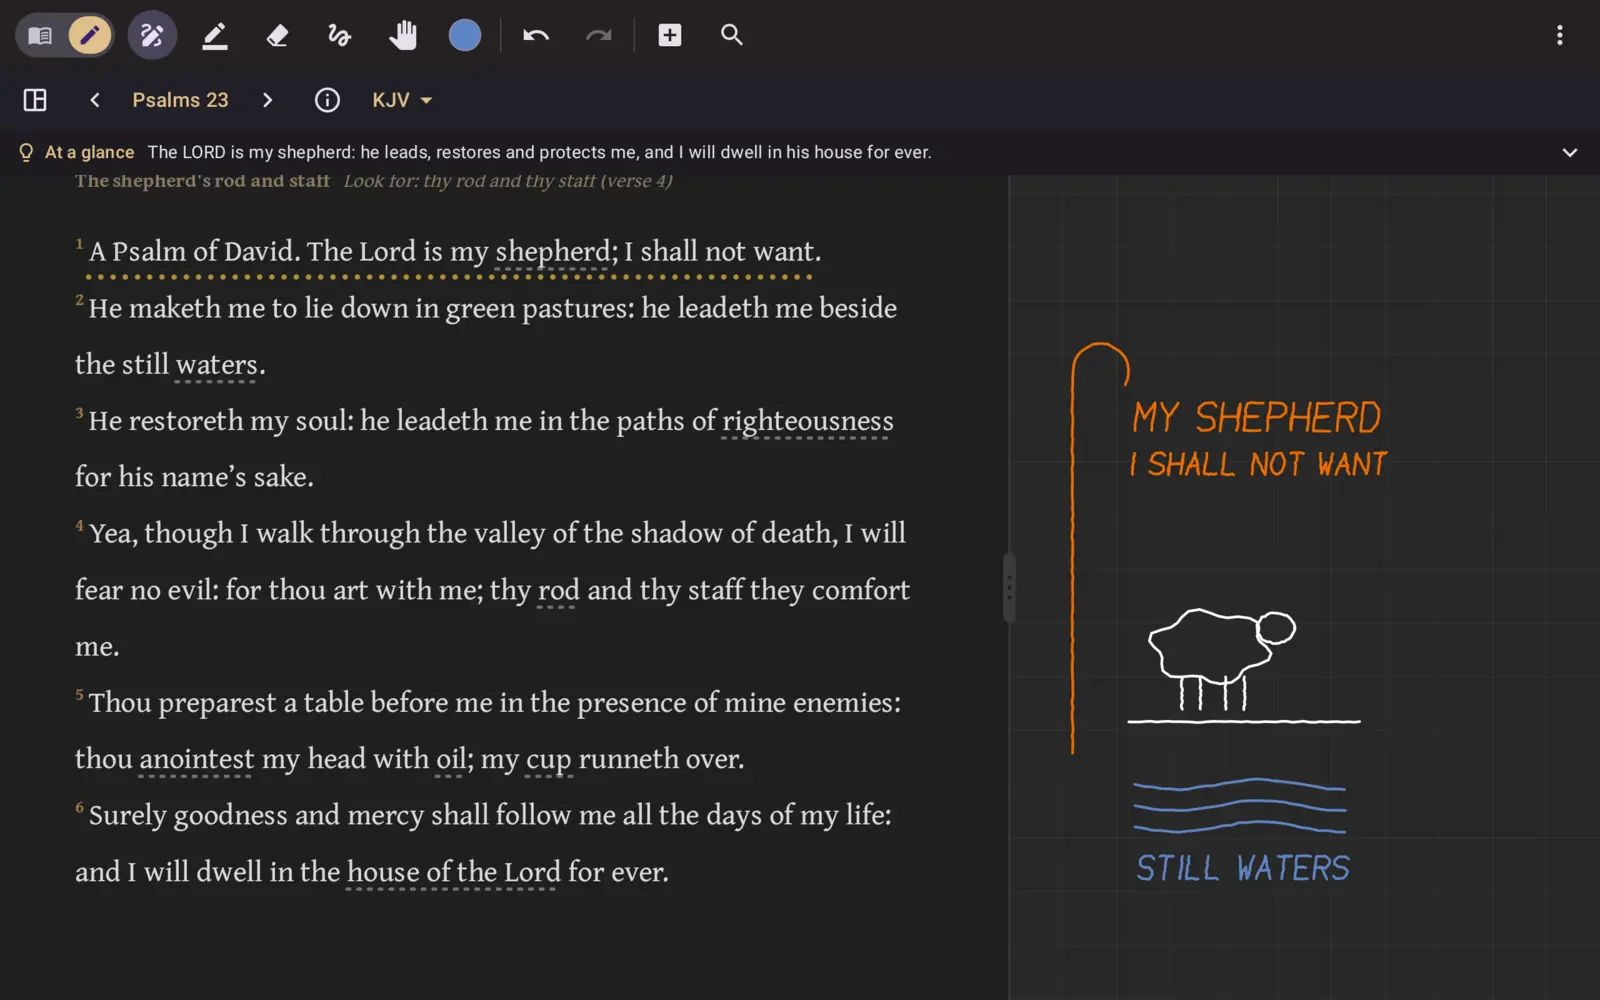
Task: Show chapter info
Action: tap(327, 100)
